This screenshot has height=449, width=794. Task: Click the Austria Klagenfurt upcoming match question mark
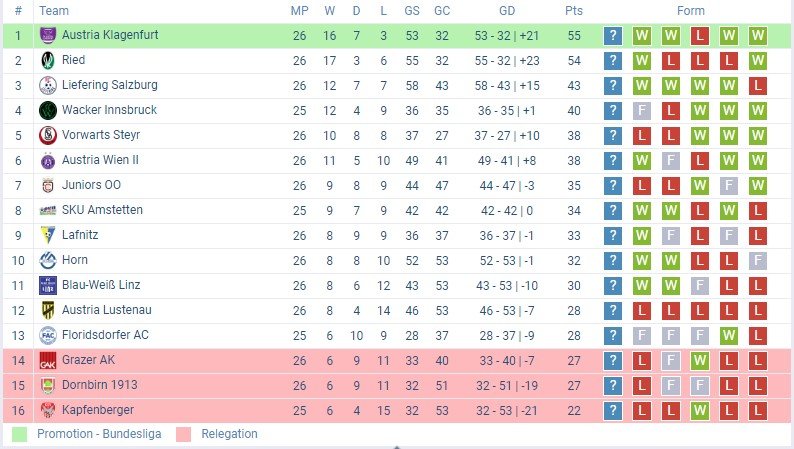(x=613, y=35)
